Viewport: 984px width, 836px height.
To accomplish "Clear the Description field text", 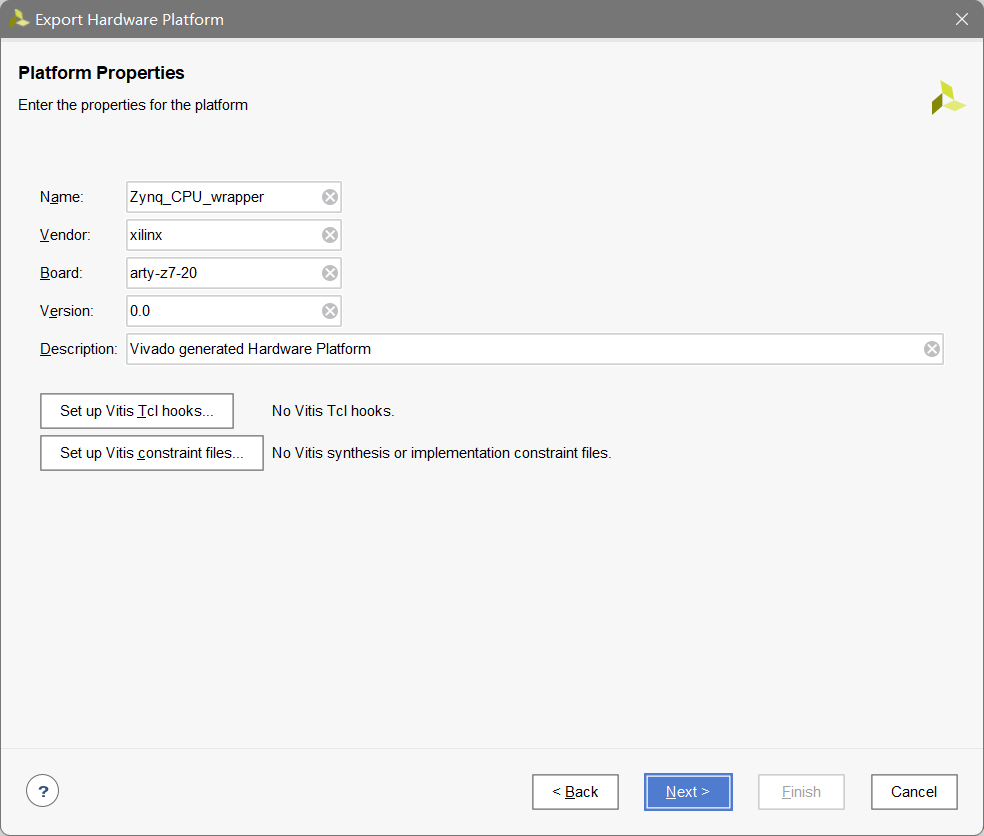I will [x=931, y=349].
